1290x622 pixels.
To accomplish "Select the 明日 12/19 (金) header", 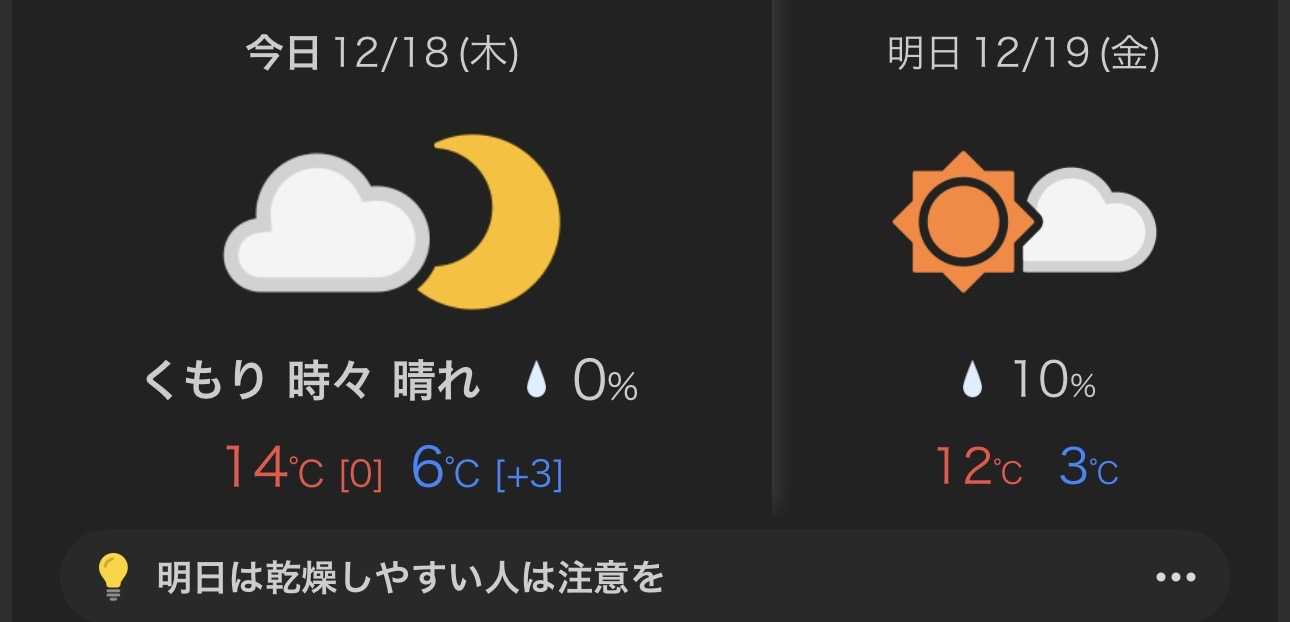I will [1023, 54].
